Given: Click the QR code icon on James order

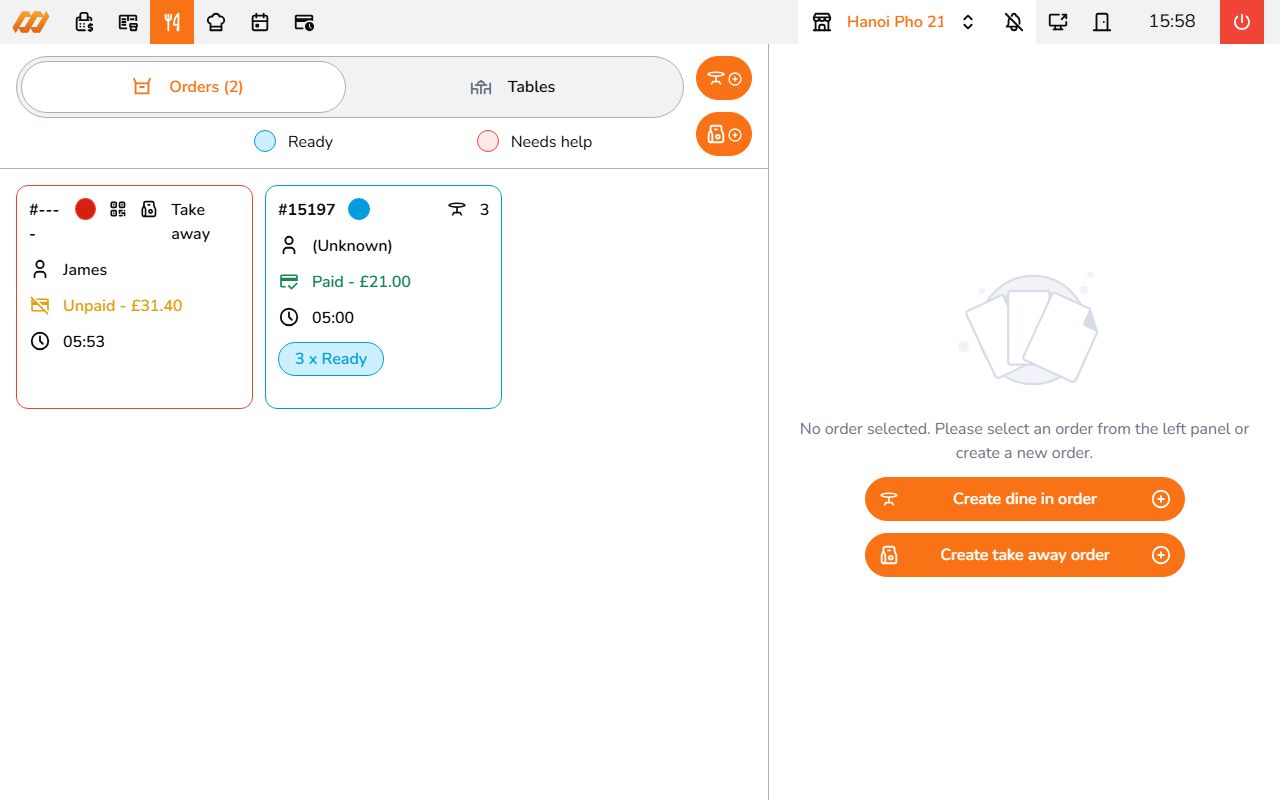Looking at the screenshot, I should coord(118,209).
